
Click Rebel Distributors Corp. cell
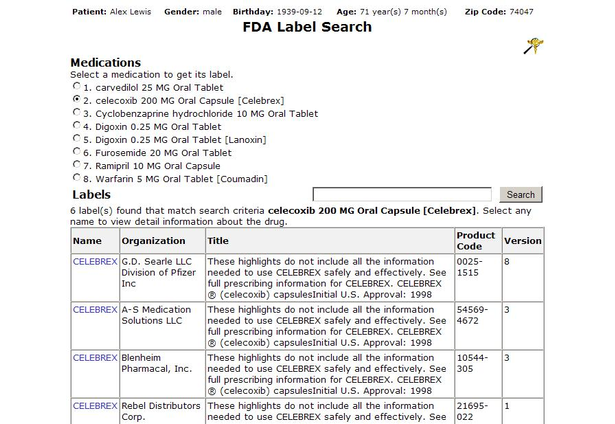(x=162, y=411)
